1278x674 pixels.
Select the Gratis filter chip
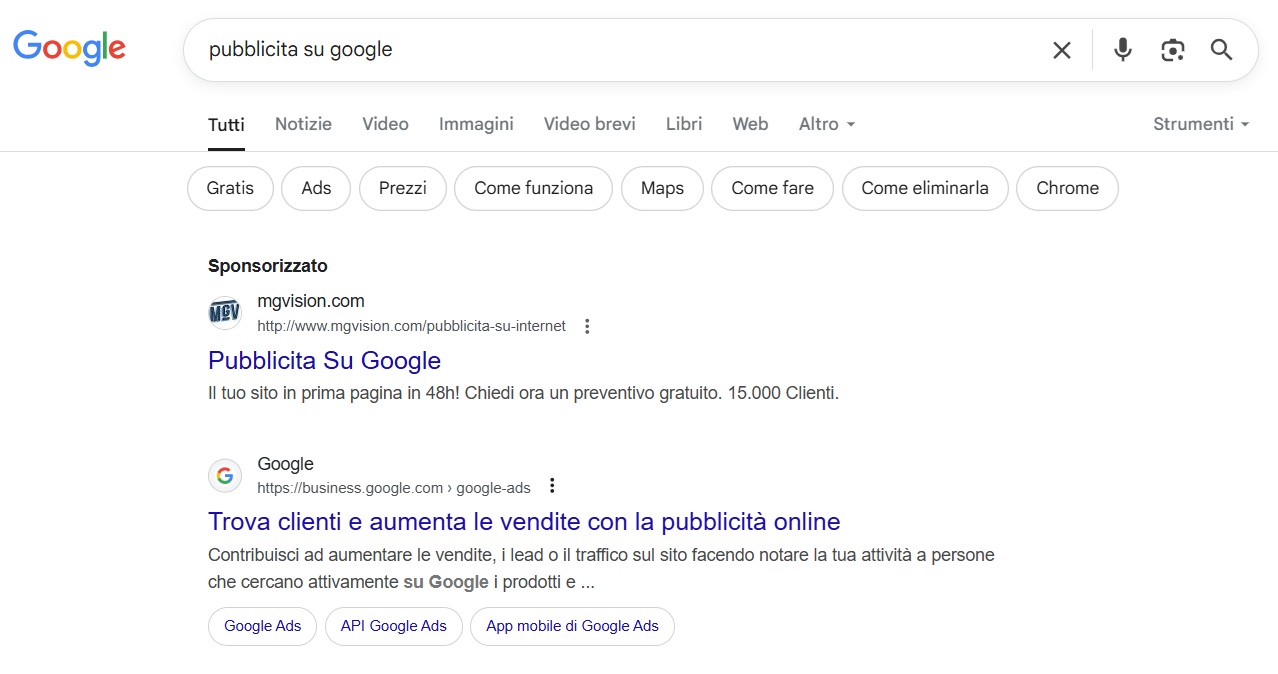click(x=230, y=188)
